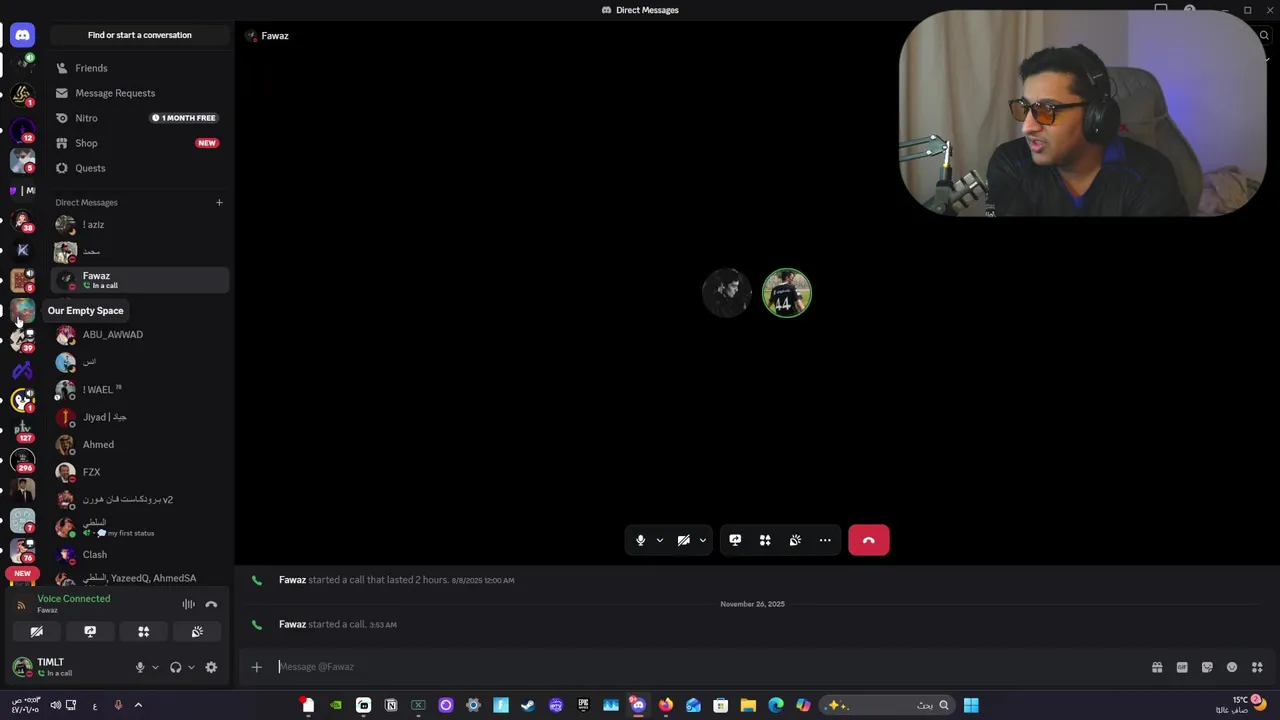Open Steam from the taskbar
Viewport: 1280px width, 720px height.
point(528,705)
